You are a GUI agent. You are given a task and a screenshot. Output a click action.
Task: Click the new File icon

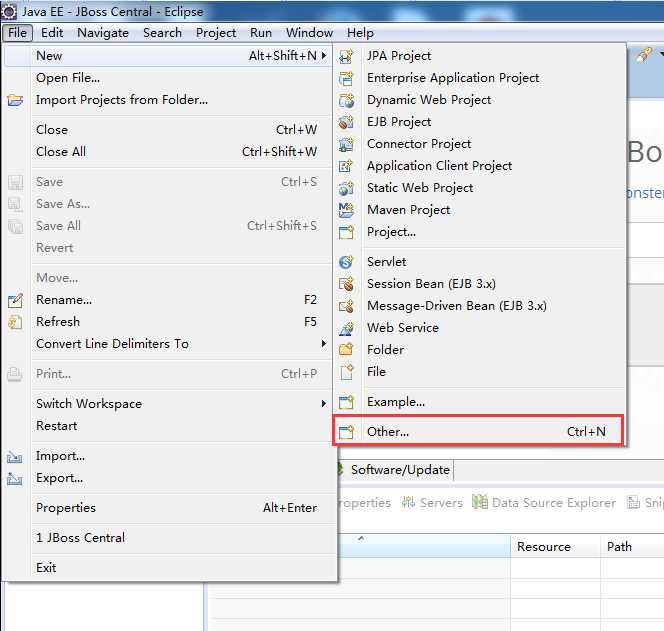tap(346, 372)
